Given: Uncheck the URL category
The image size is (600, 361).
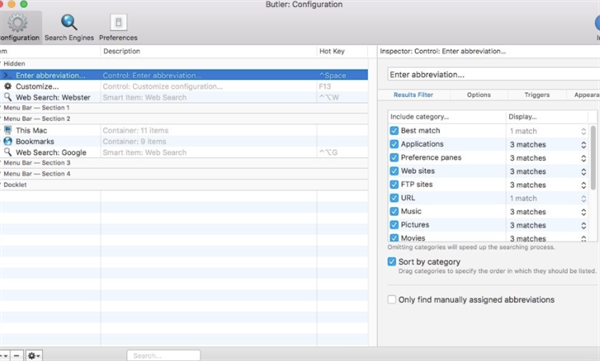Looking at the screenshot, I should pos(394,198).
